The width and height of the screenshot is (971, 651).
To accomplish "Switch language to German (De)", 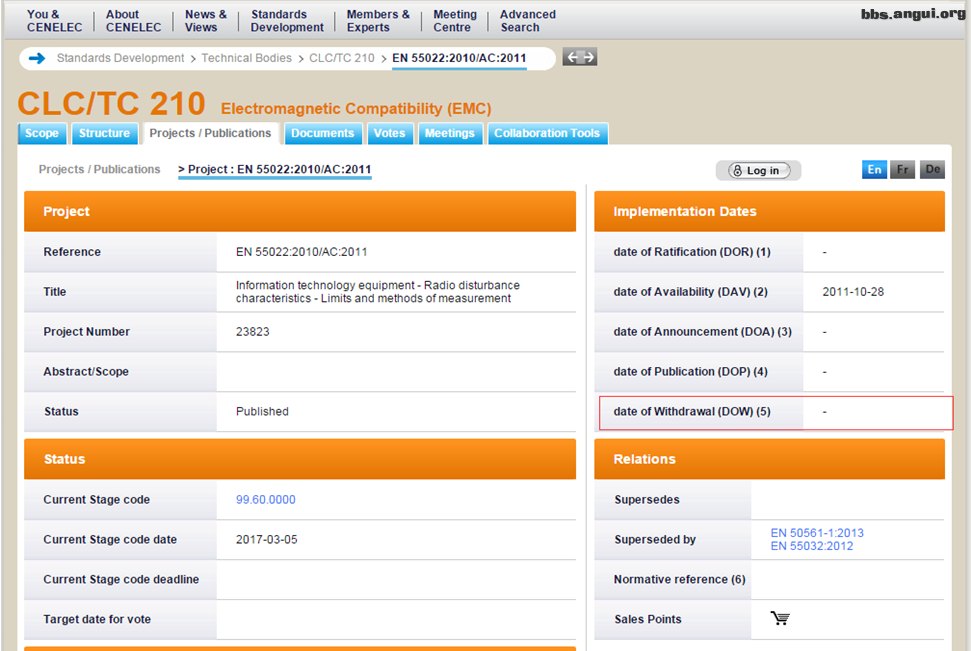I will pyautogui.click(x=932, y=170).
